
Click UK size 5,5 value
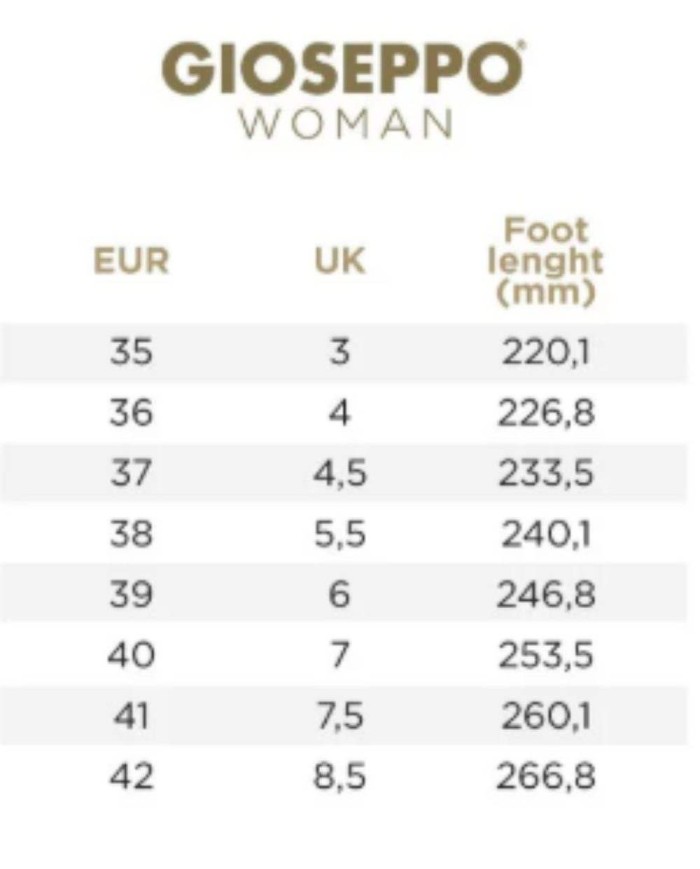(x=340, y=534)
